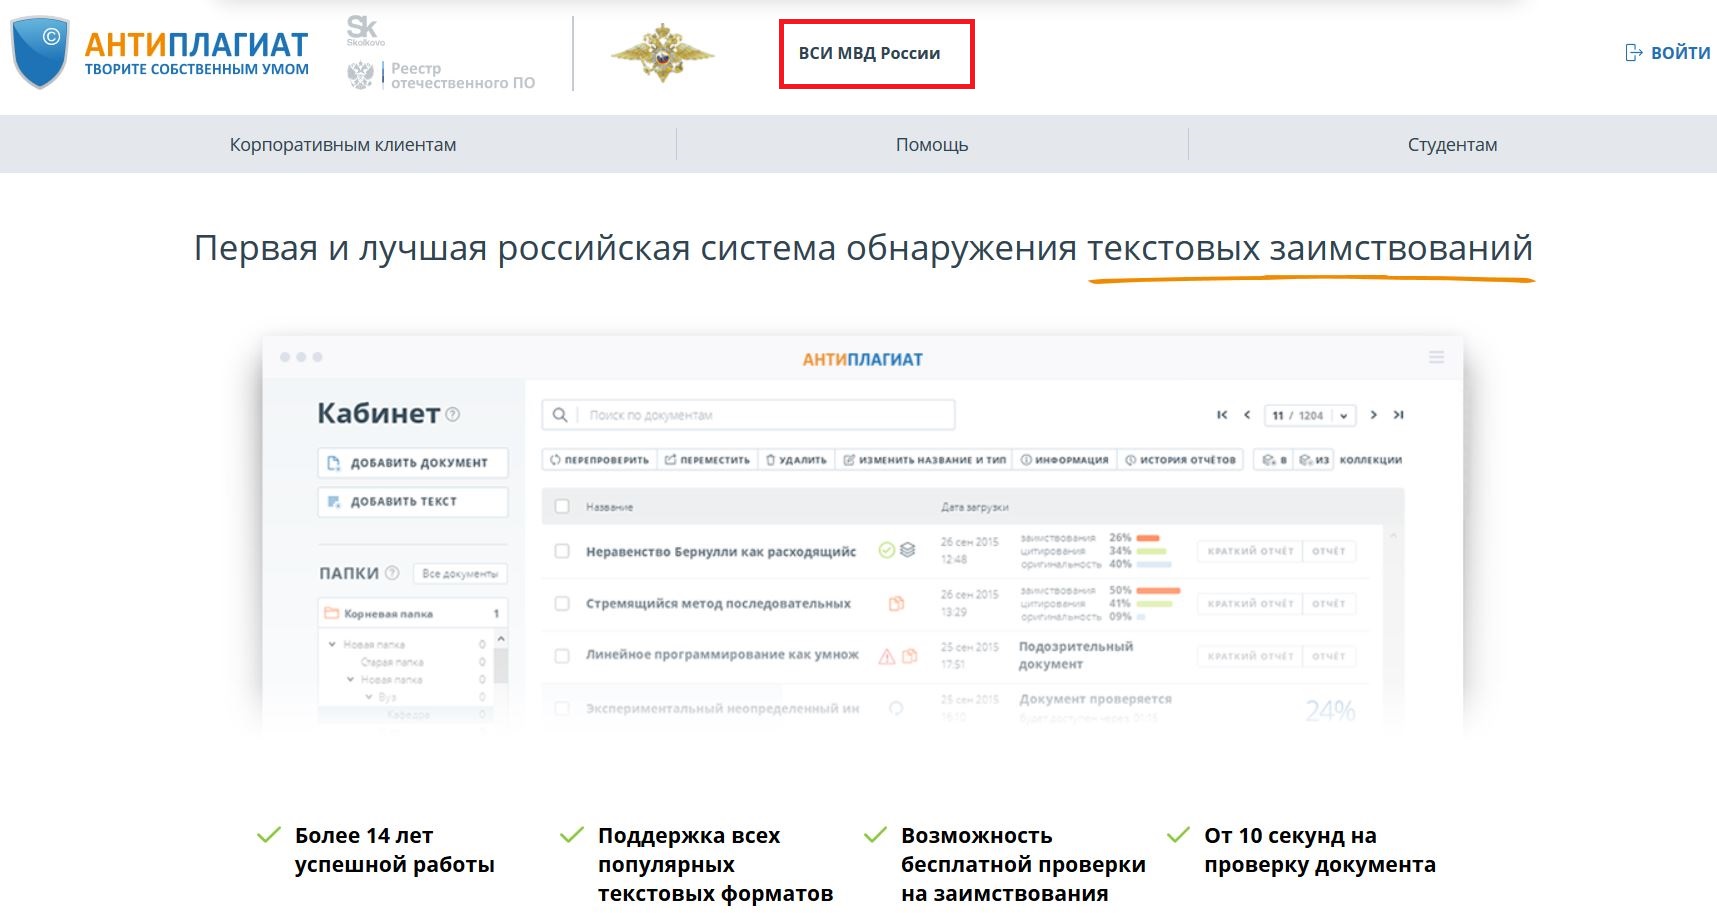Open Корпоративным клиентам menu
Screen dimensions: 1717x913
coord(343,145)
